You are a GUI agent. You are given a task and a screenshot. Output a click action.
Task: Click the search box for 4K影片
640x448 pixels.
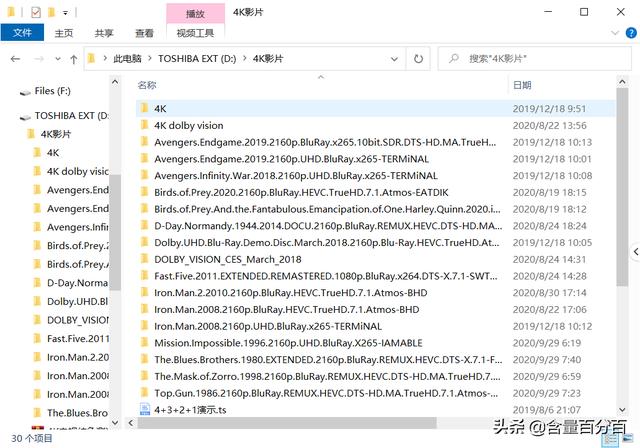pos(535,59)
